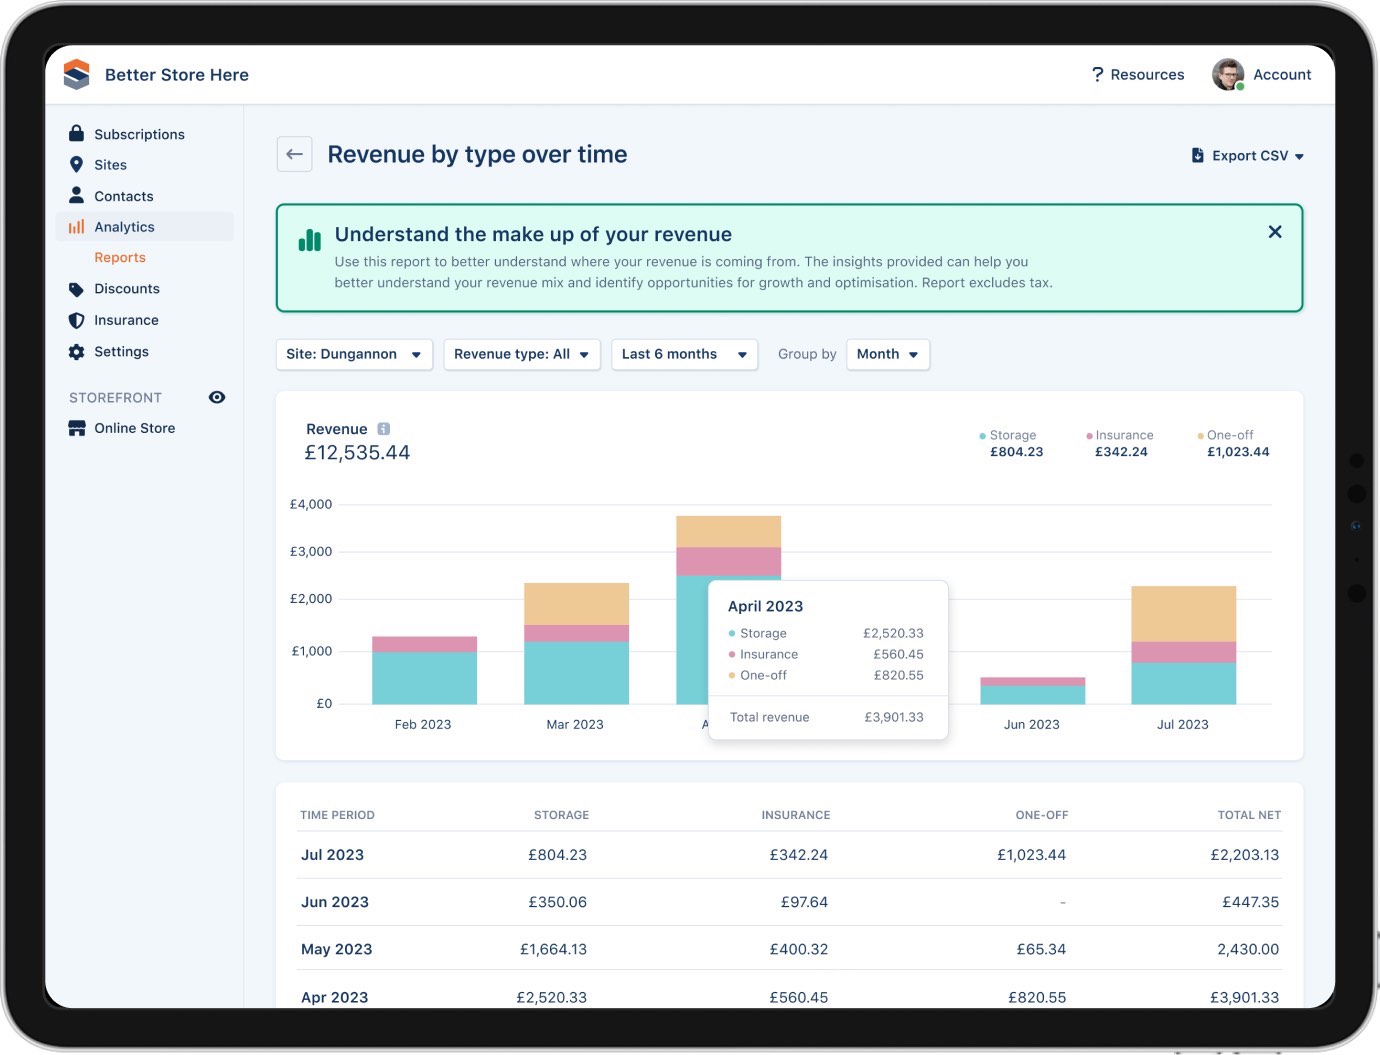The height and width of the screenshot is (1055, 1380).
Task: Open Settings via the gear icon
Action: pyautogui.click(x=76, y=351)
